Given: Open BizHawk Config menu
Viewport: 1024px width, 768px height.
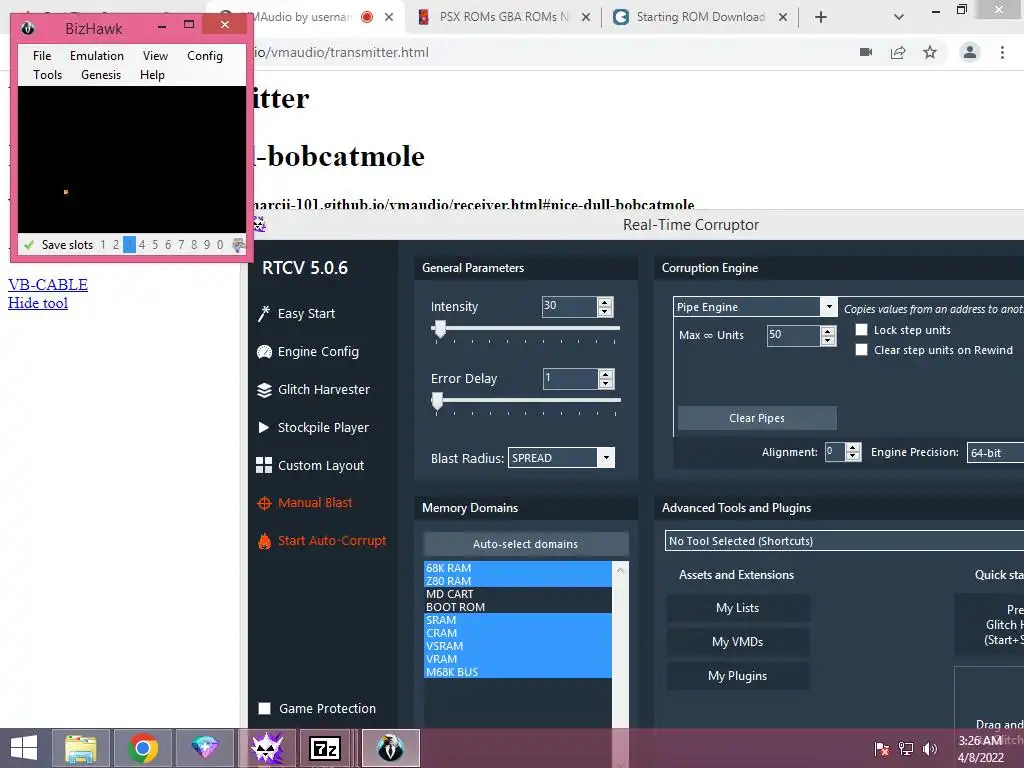Looking at the screenshot, I should tap(204, 56).
